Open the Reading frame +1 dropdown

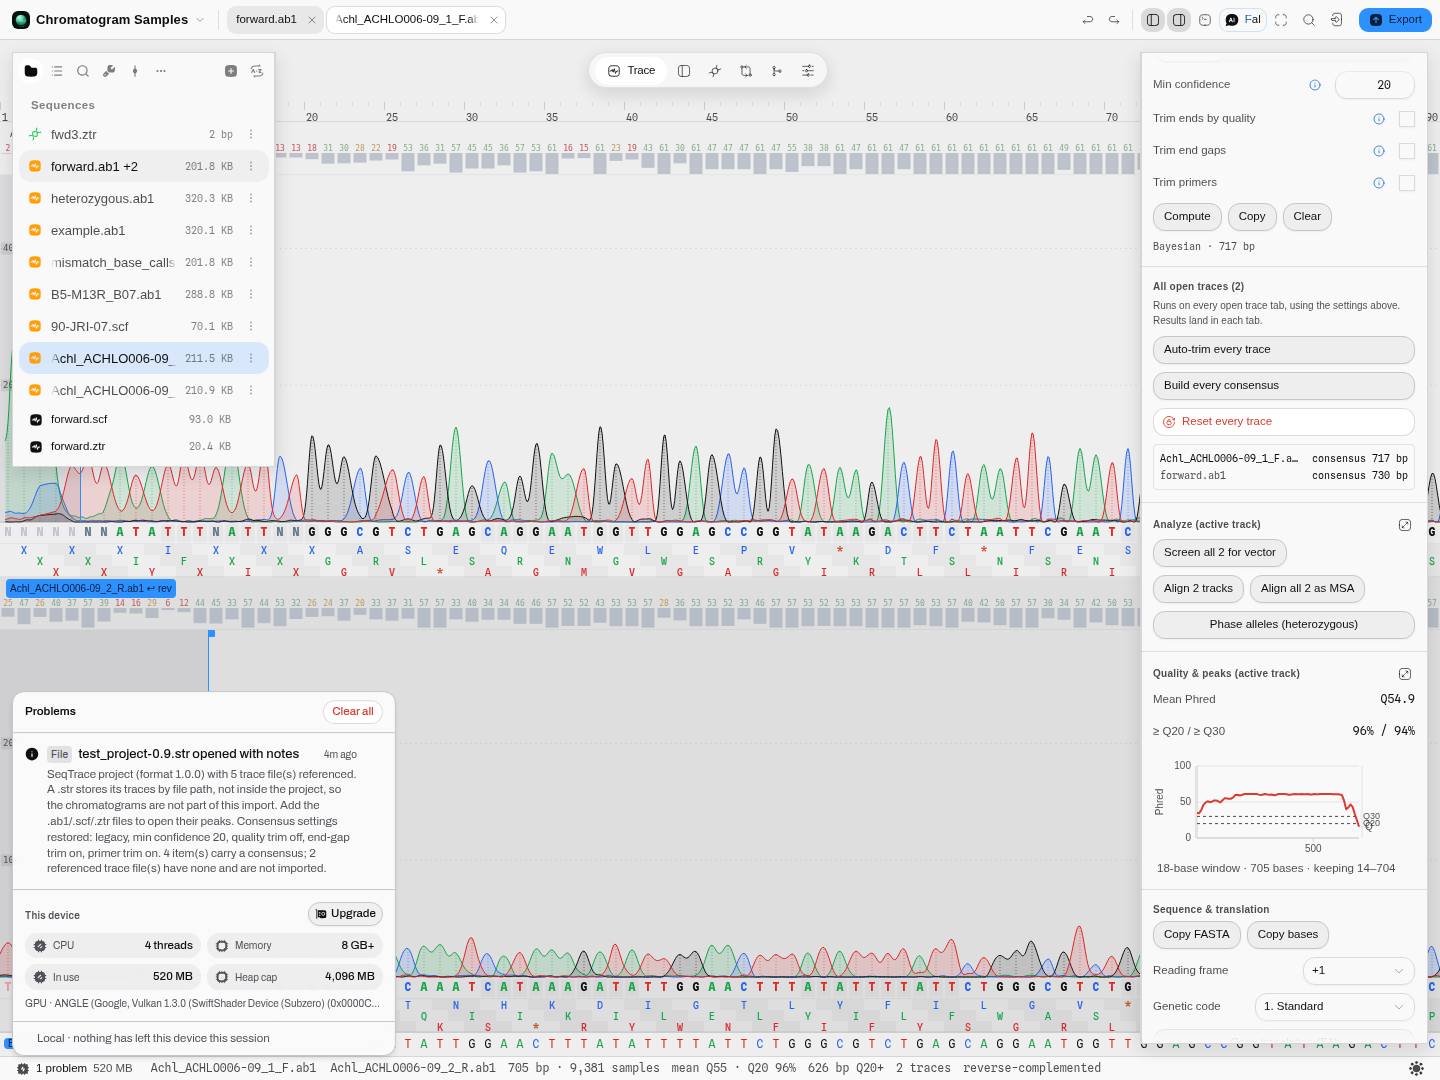1359,971
